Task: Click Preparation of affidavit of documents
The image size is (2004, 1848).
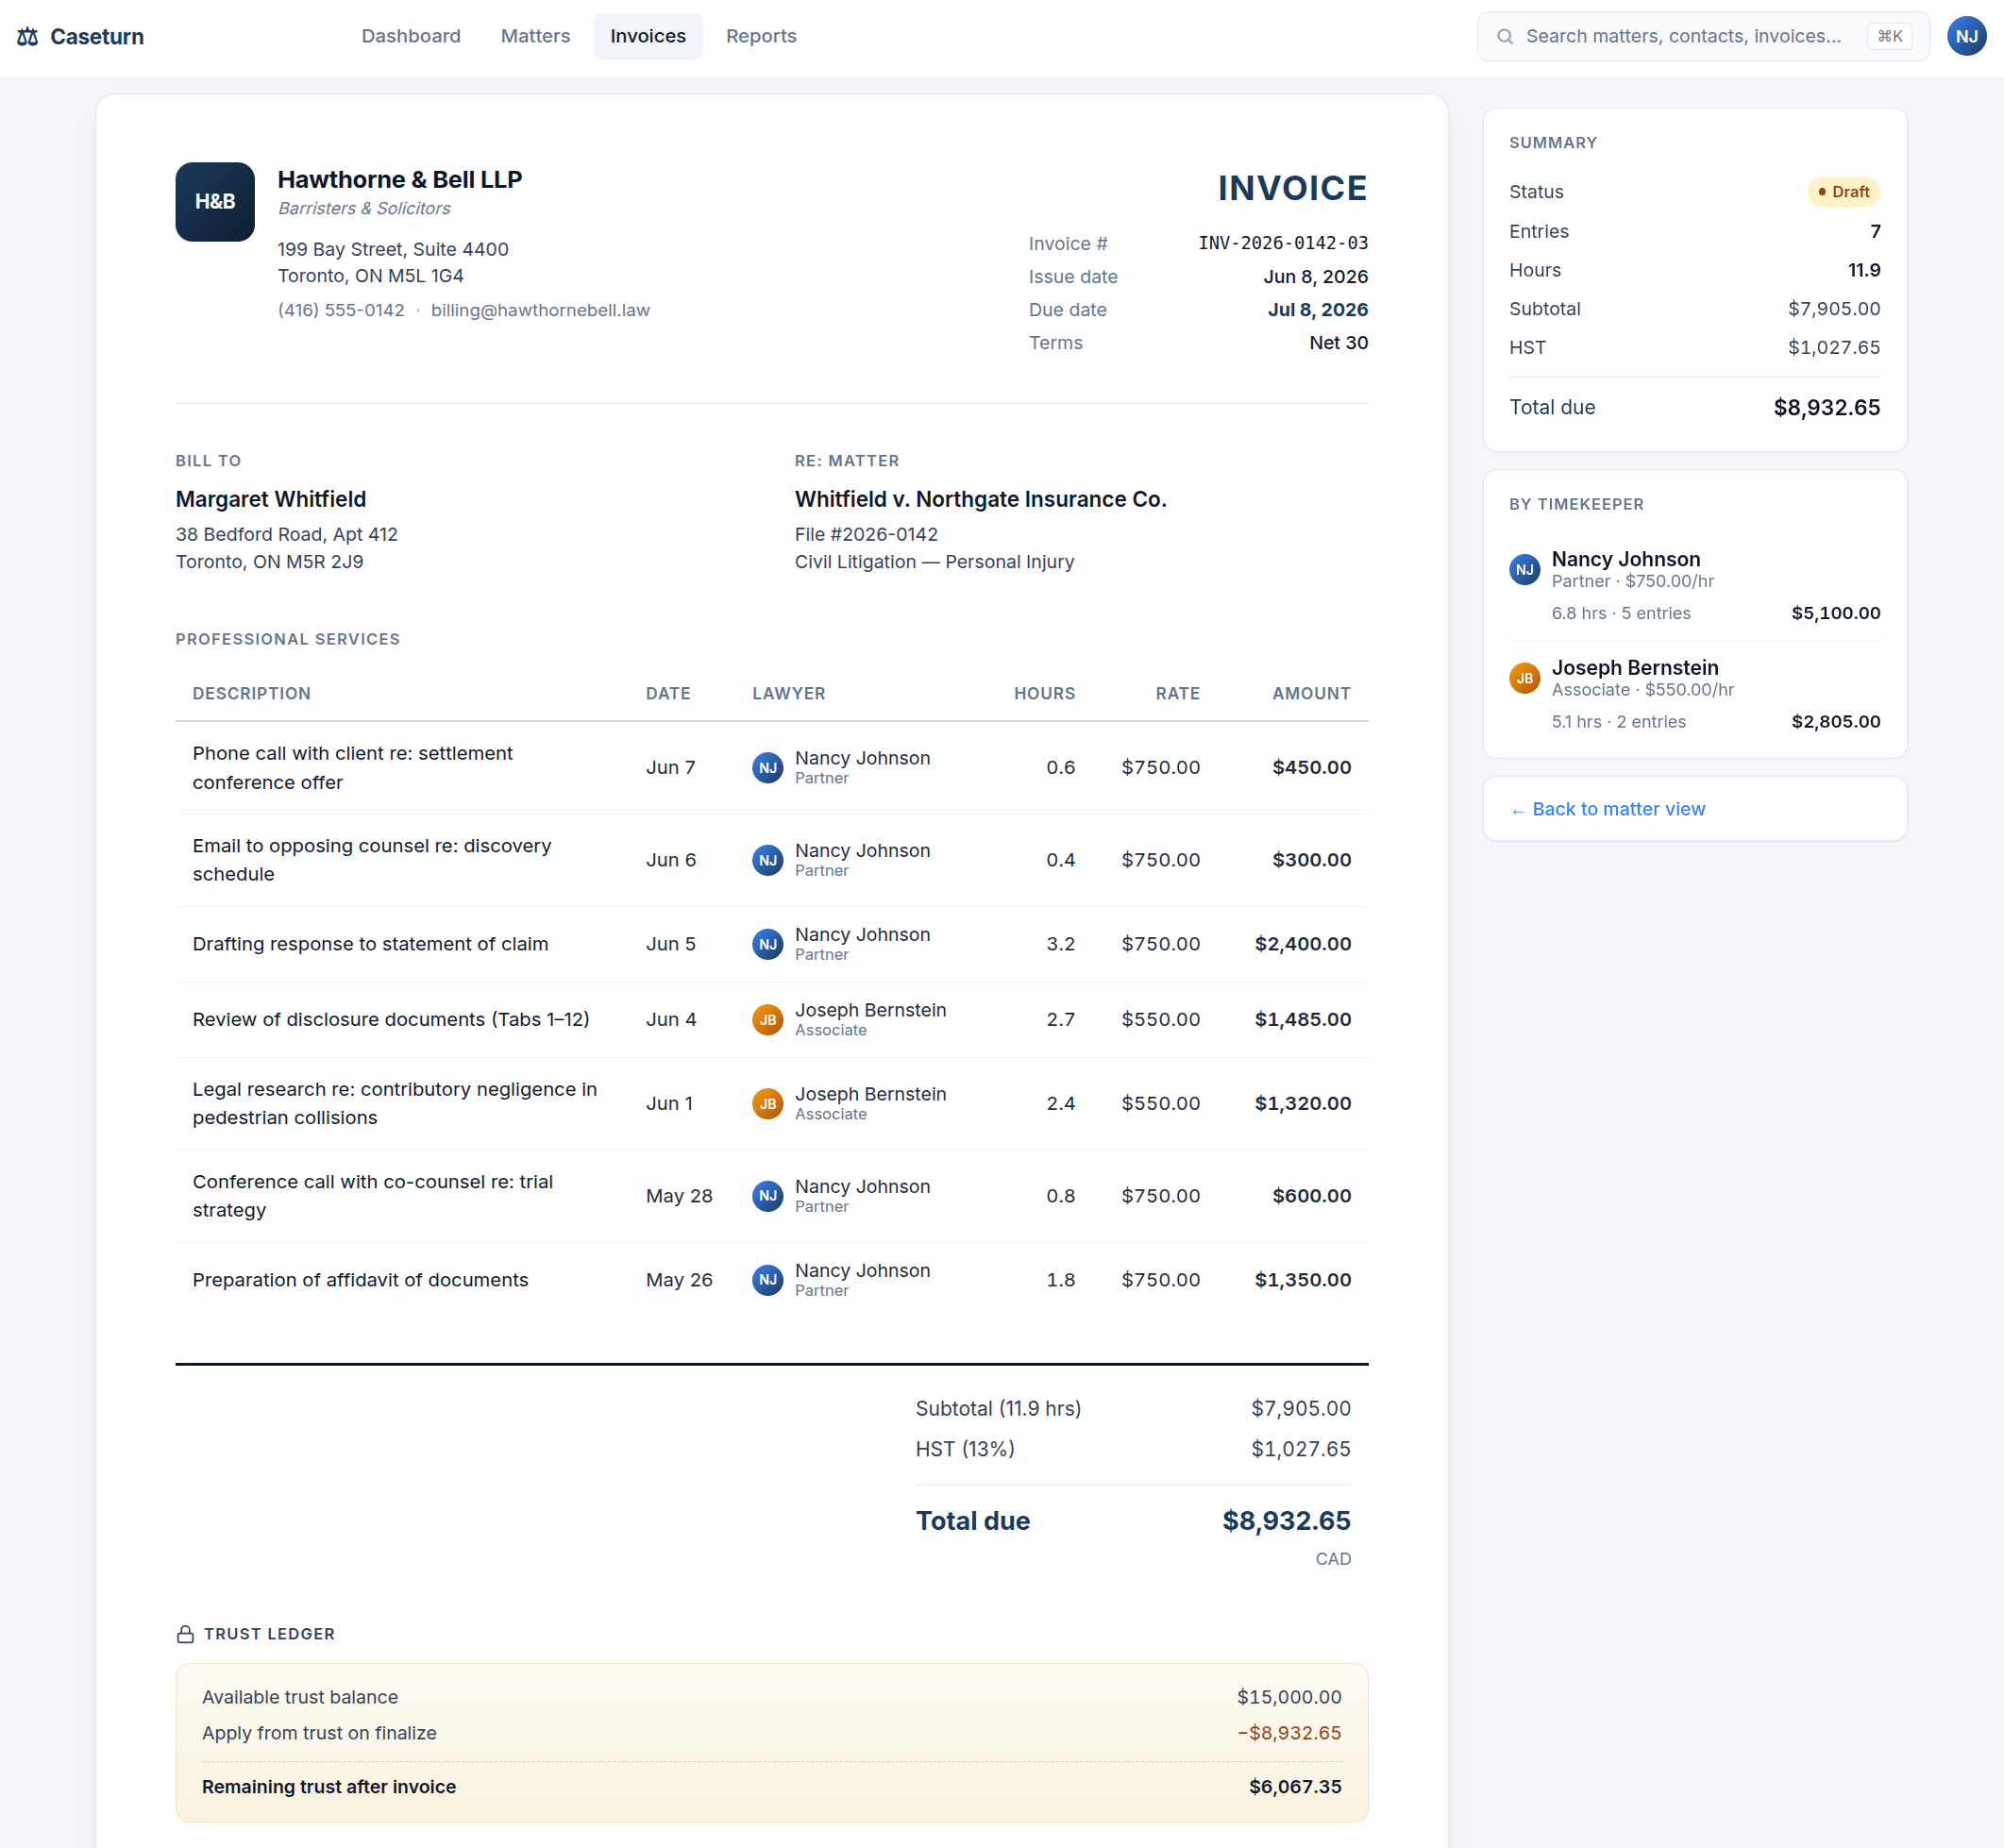Action: tap(360, 1280)
